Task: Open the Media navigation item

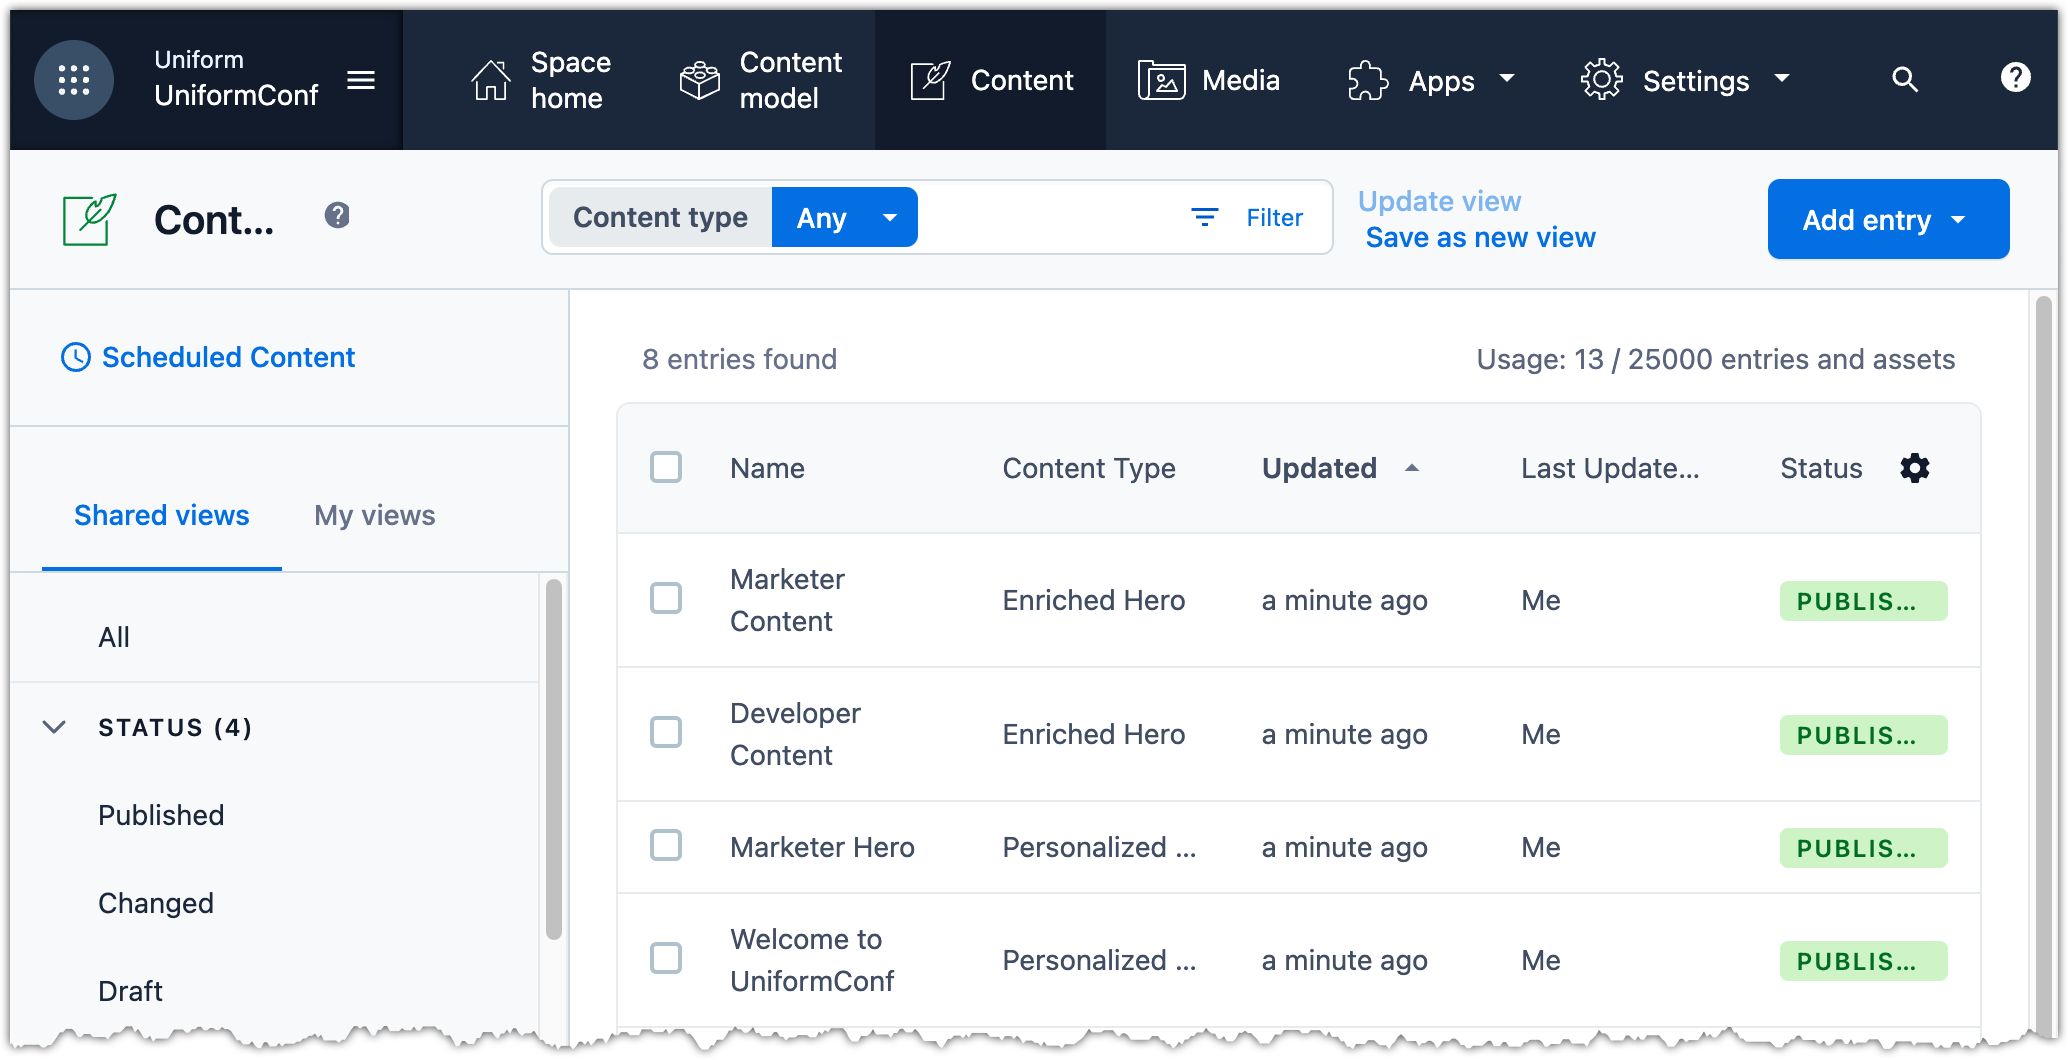Action: tap(1209, 80)
